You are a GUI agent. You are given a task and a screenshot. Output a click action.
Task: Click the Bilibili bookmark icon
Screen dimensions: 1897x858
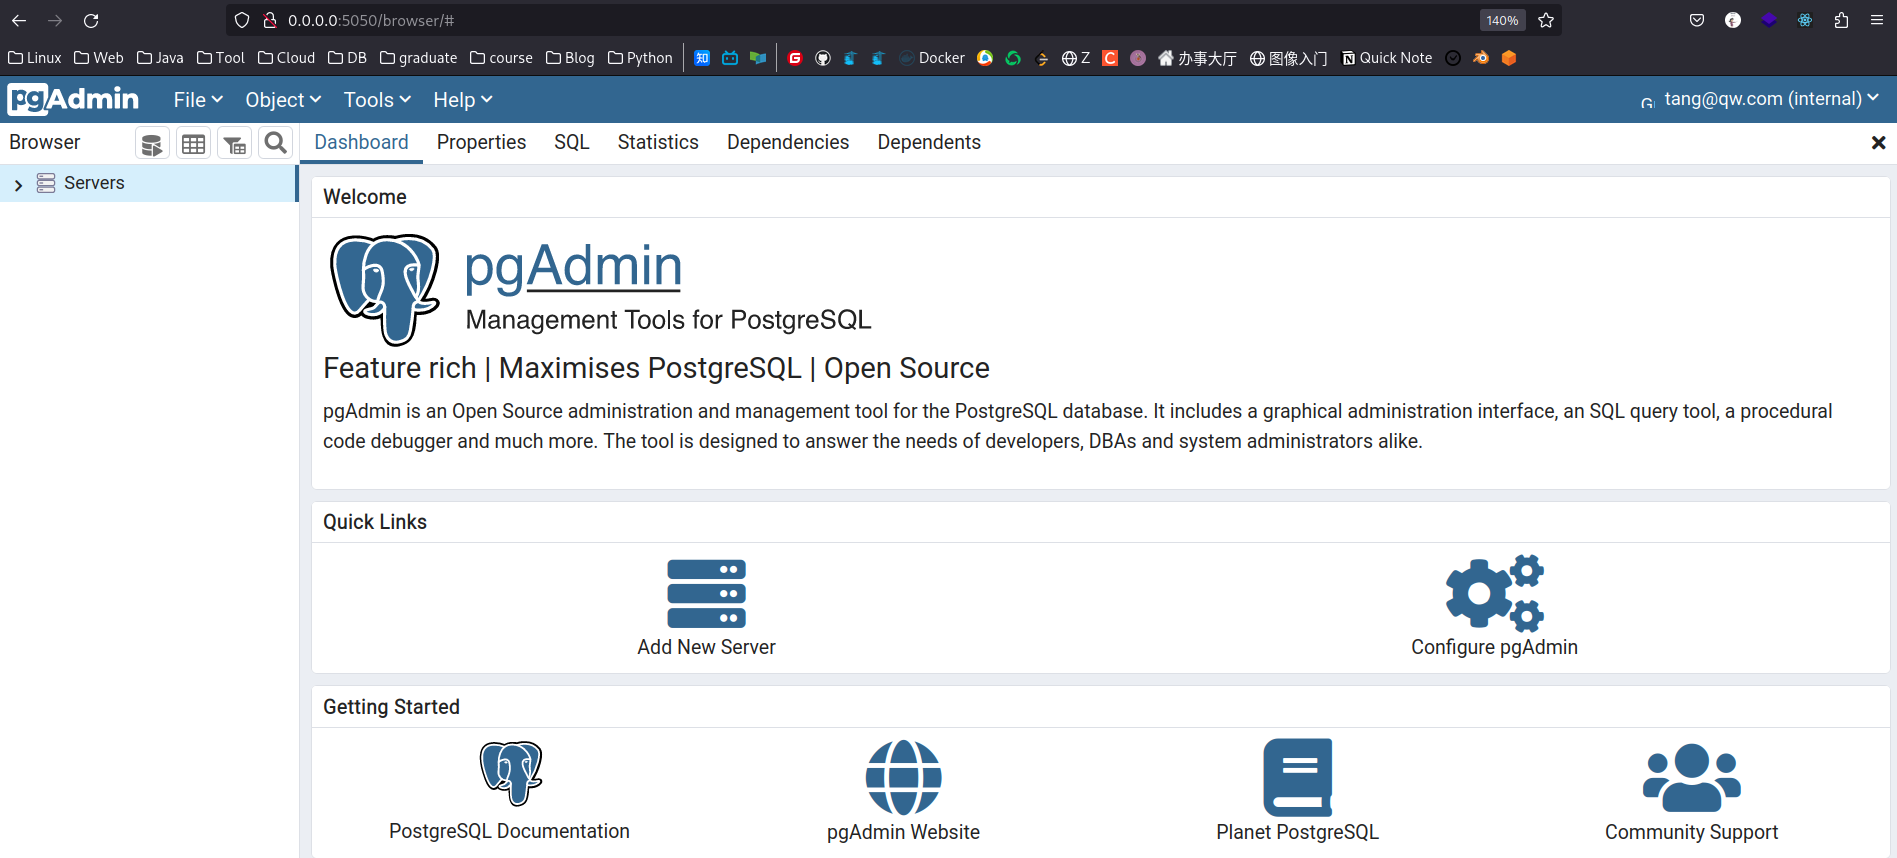click(x=730, y=58)
